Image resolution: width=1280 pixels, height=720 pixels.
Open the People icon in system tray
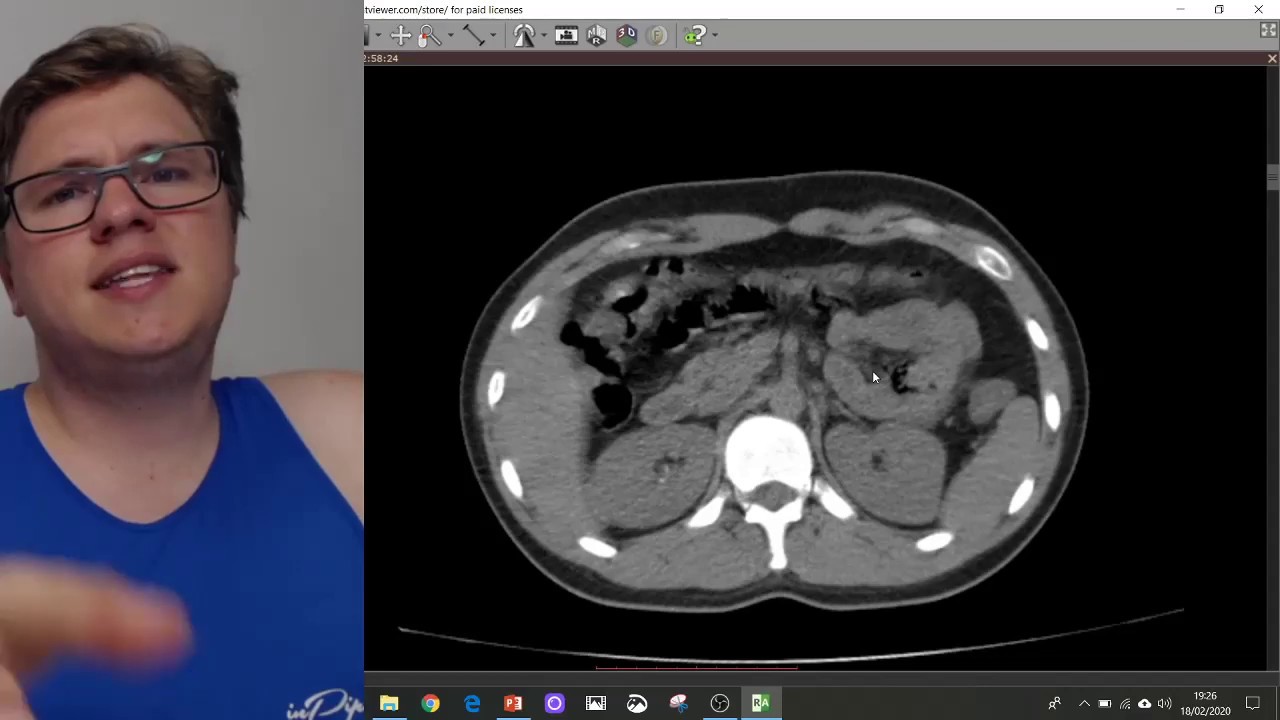(1054, 704)
